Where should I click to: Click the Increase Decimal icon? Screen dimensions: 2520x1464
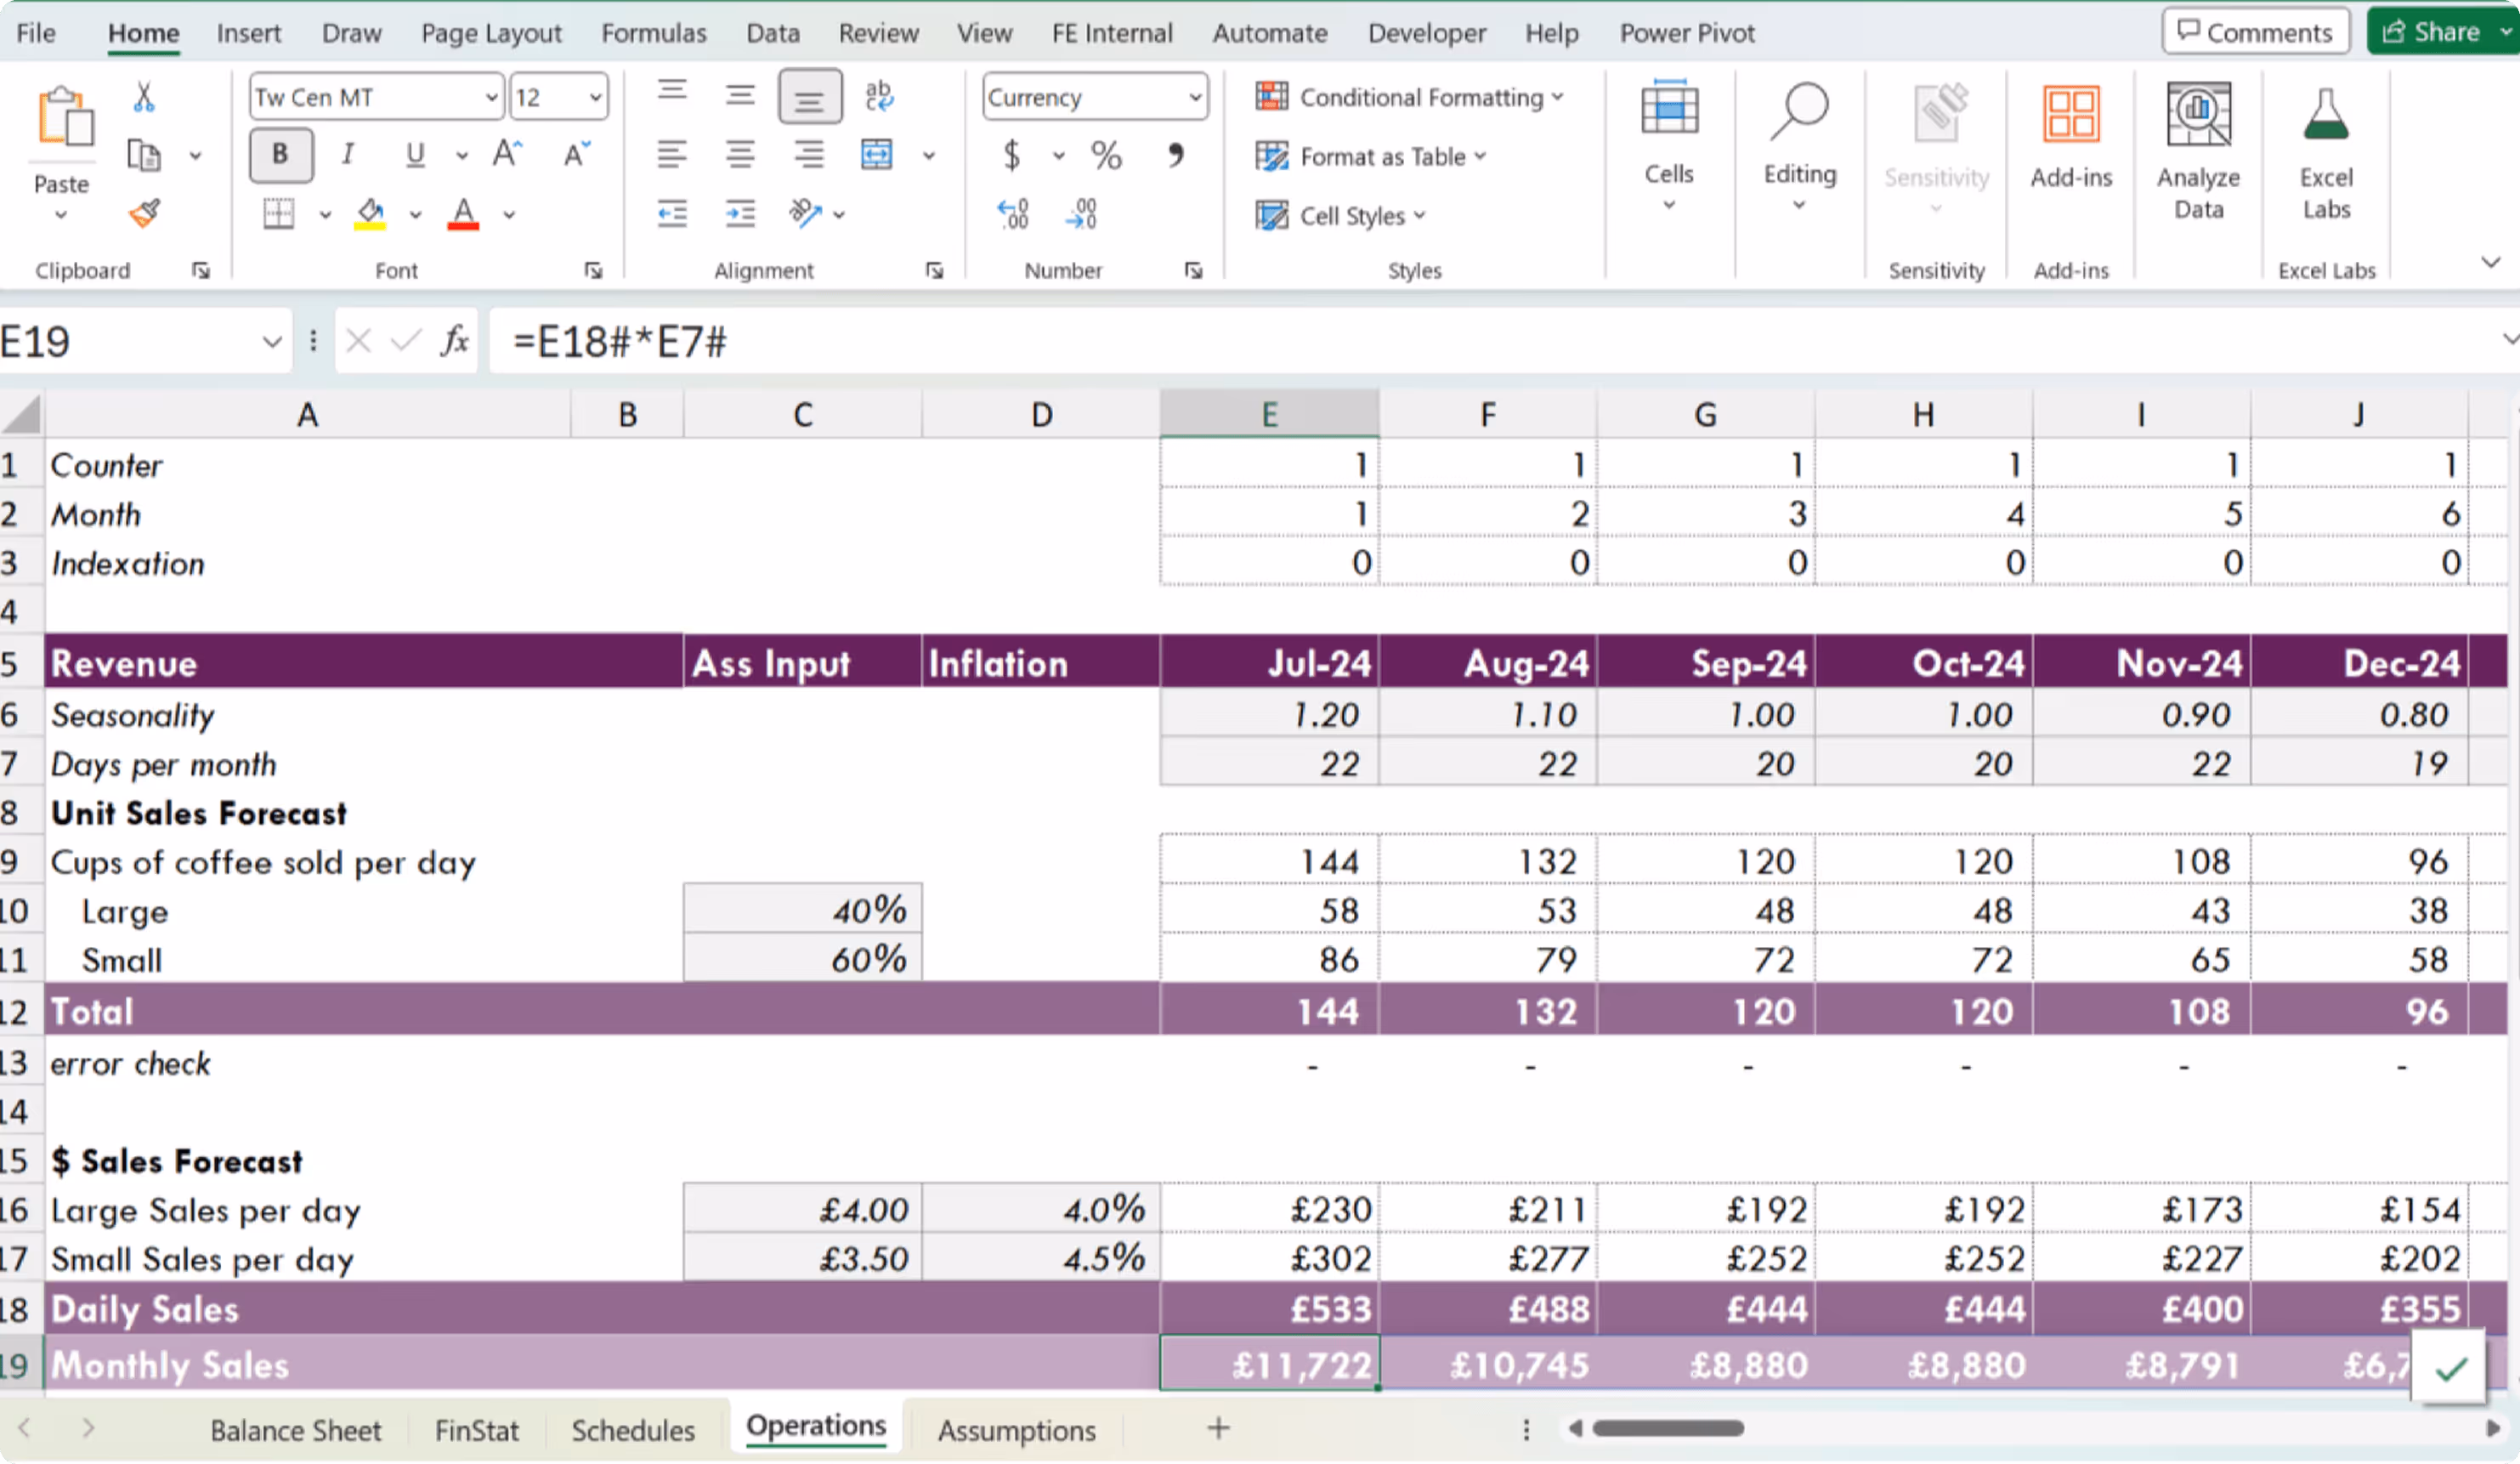tap(1012, 213)
